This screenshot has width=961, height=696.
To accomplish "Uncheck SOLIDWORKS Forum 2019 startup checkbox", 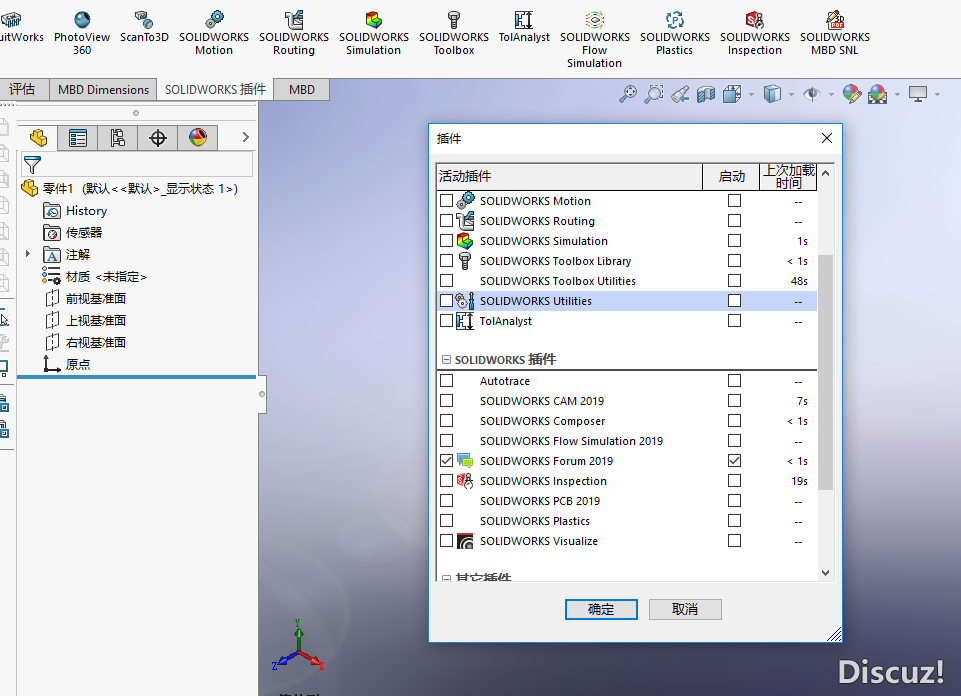I will tap(734, 460).
